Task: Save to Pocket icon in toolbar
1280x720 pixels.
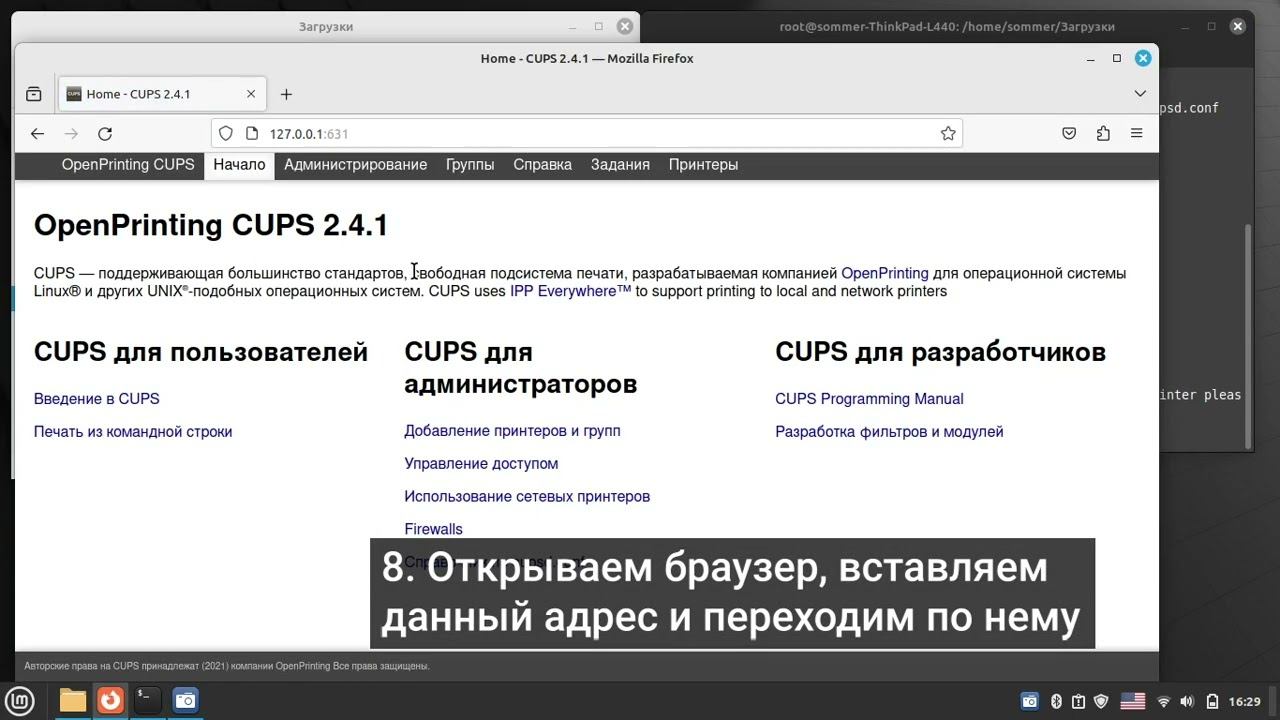Action: (1069, 133)
